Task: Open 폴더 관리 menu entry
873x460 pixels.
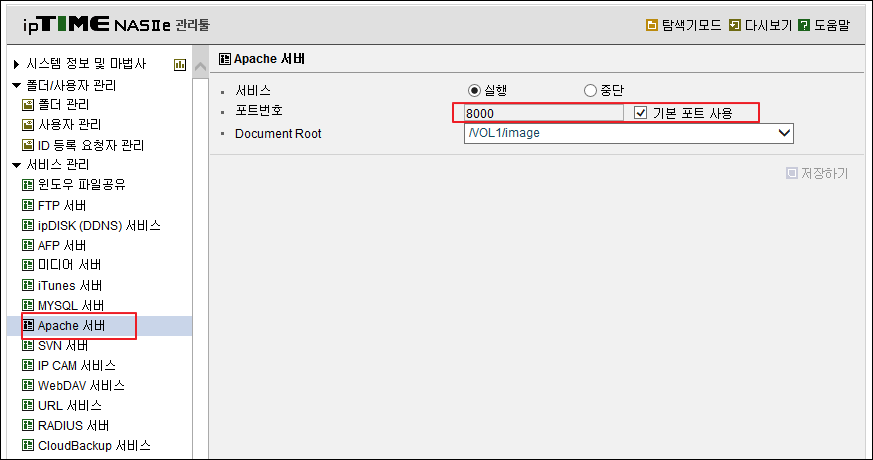Action: tap(63, 105)
